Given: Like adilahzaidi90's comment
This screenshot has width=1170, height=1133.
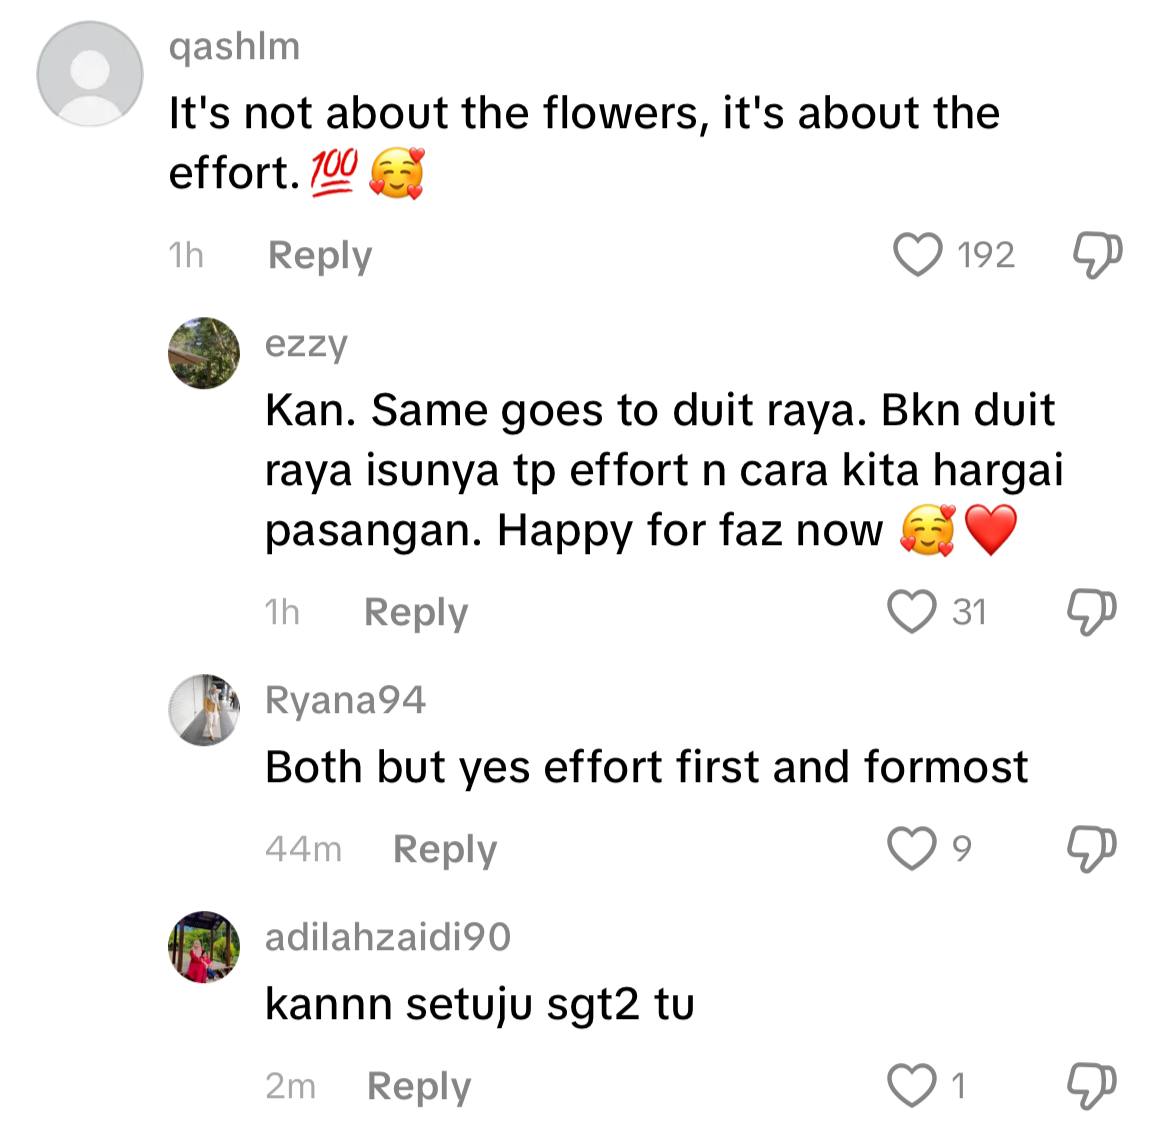Looking at the screenshot, I should (912, 1085).
